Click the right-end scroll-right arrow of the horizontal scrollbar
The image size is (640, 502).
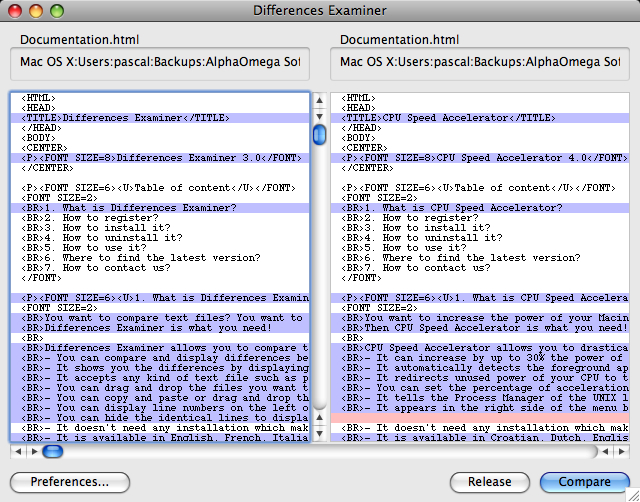click(622, 451)
